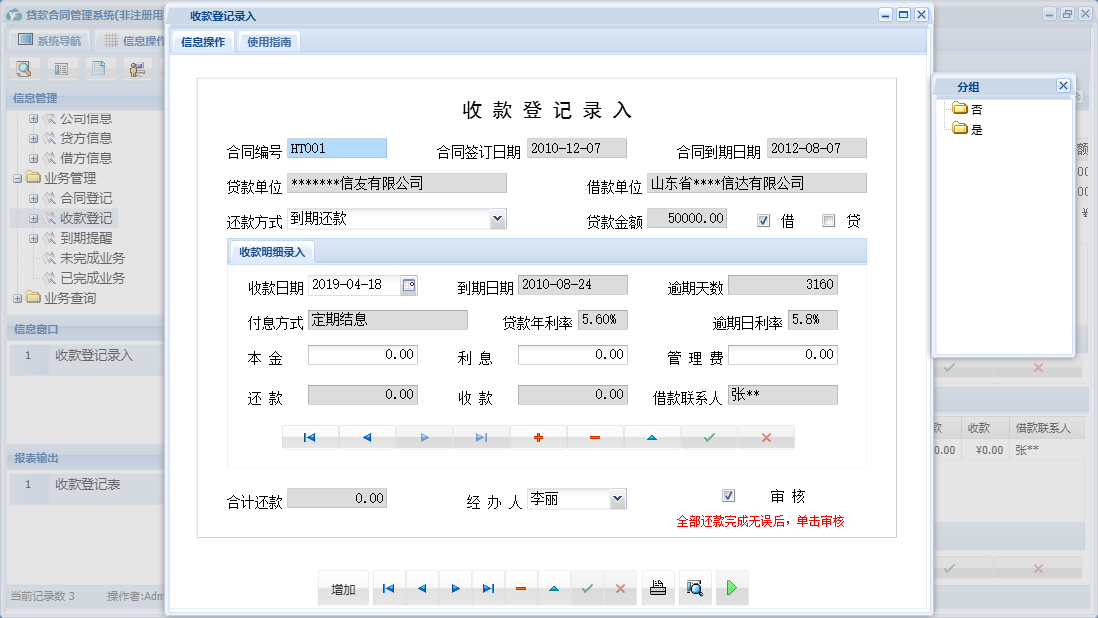Image resolution: width=1098 pixels, height=618 pixels.
Task: Click the print icon in the bottom toolbar
Action: [x=658, y=588]
